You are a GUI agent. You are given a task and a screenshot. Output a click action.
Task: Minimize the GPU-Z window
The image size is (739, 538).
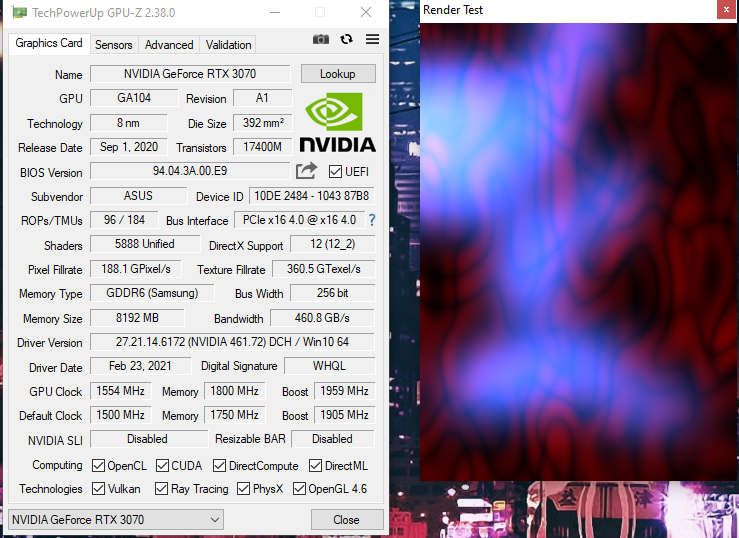click(275, 12)
